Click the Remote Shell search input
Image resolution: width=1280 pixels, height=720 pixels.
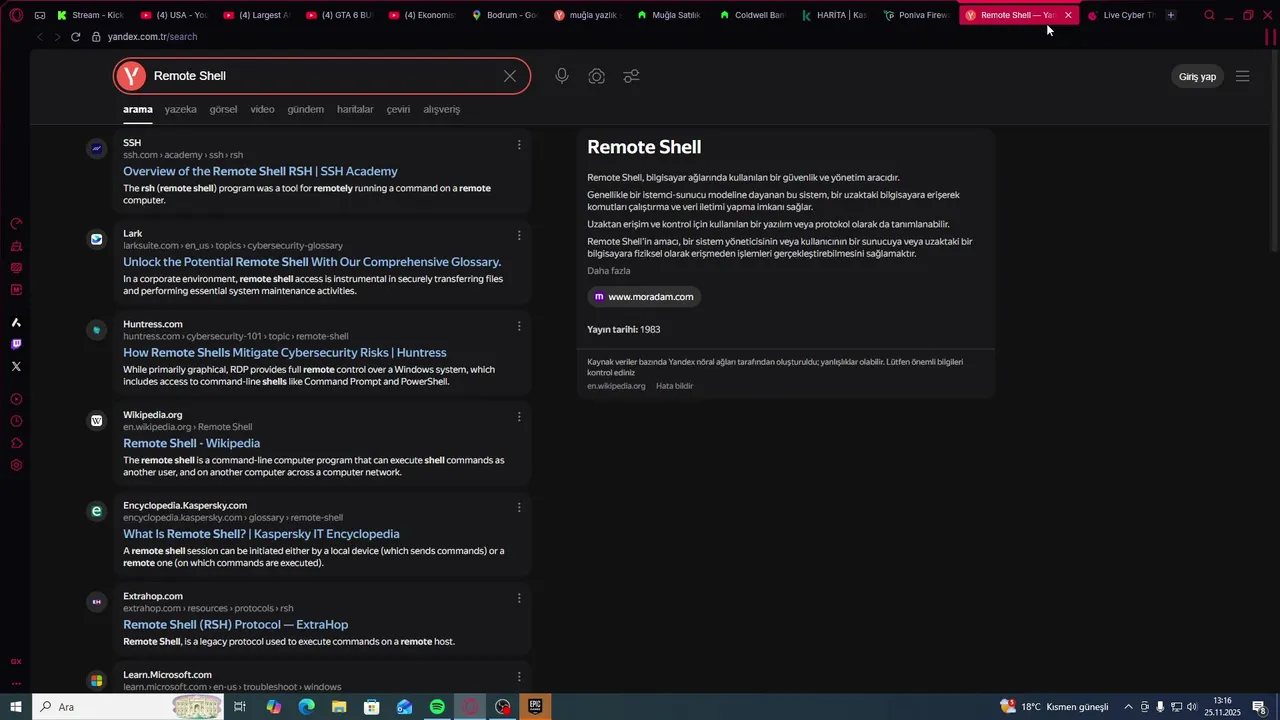pos(320,76)
